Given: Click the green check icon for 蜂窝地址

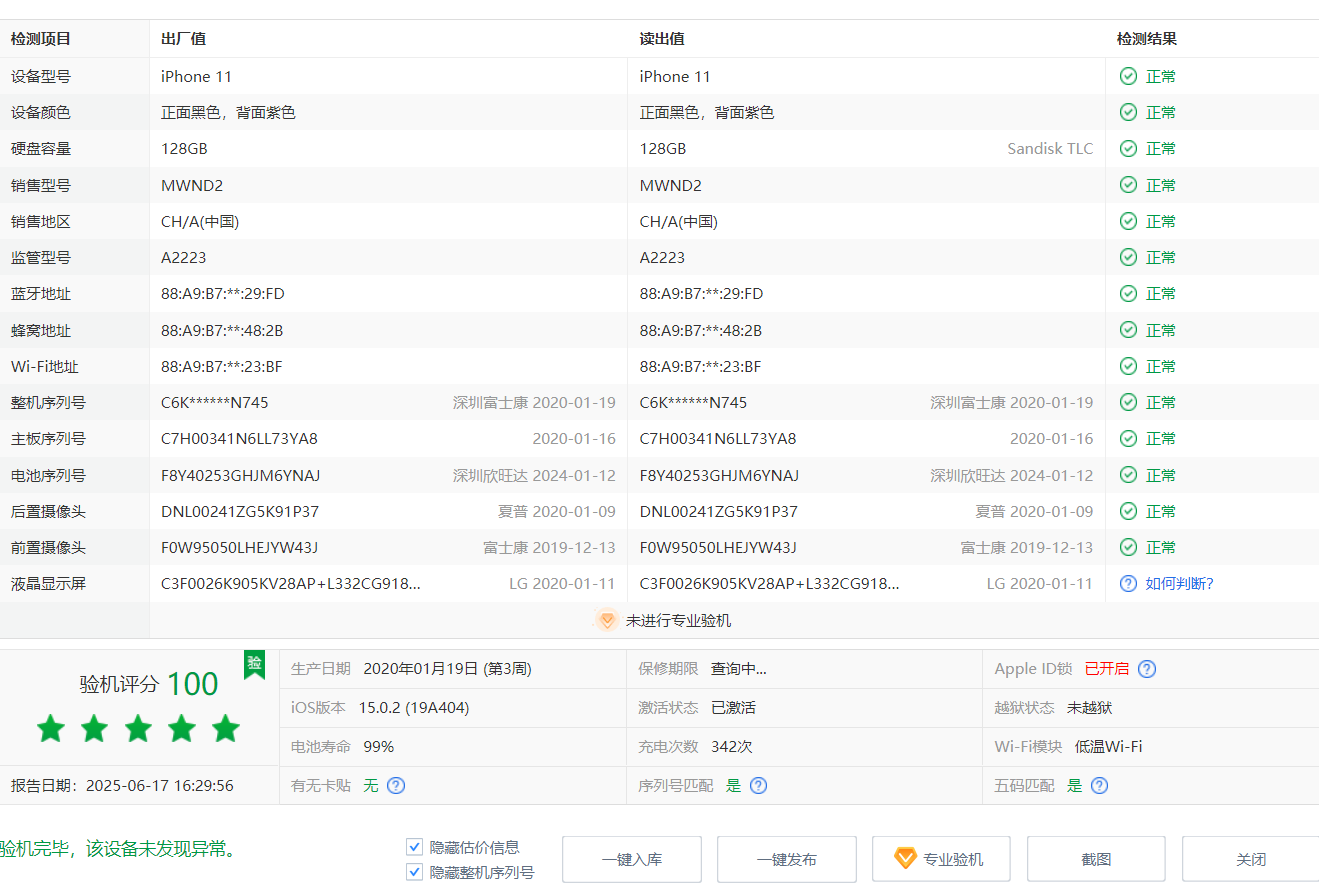Looking at the screenshot, I should click(x=1128, y=330).
